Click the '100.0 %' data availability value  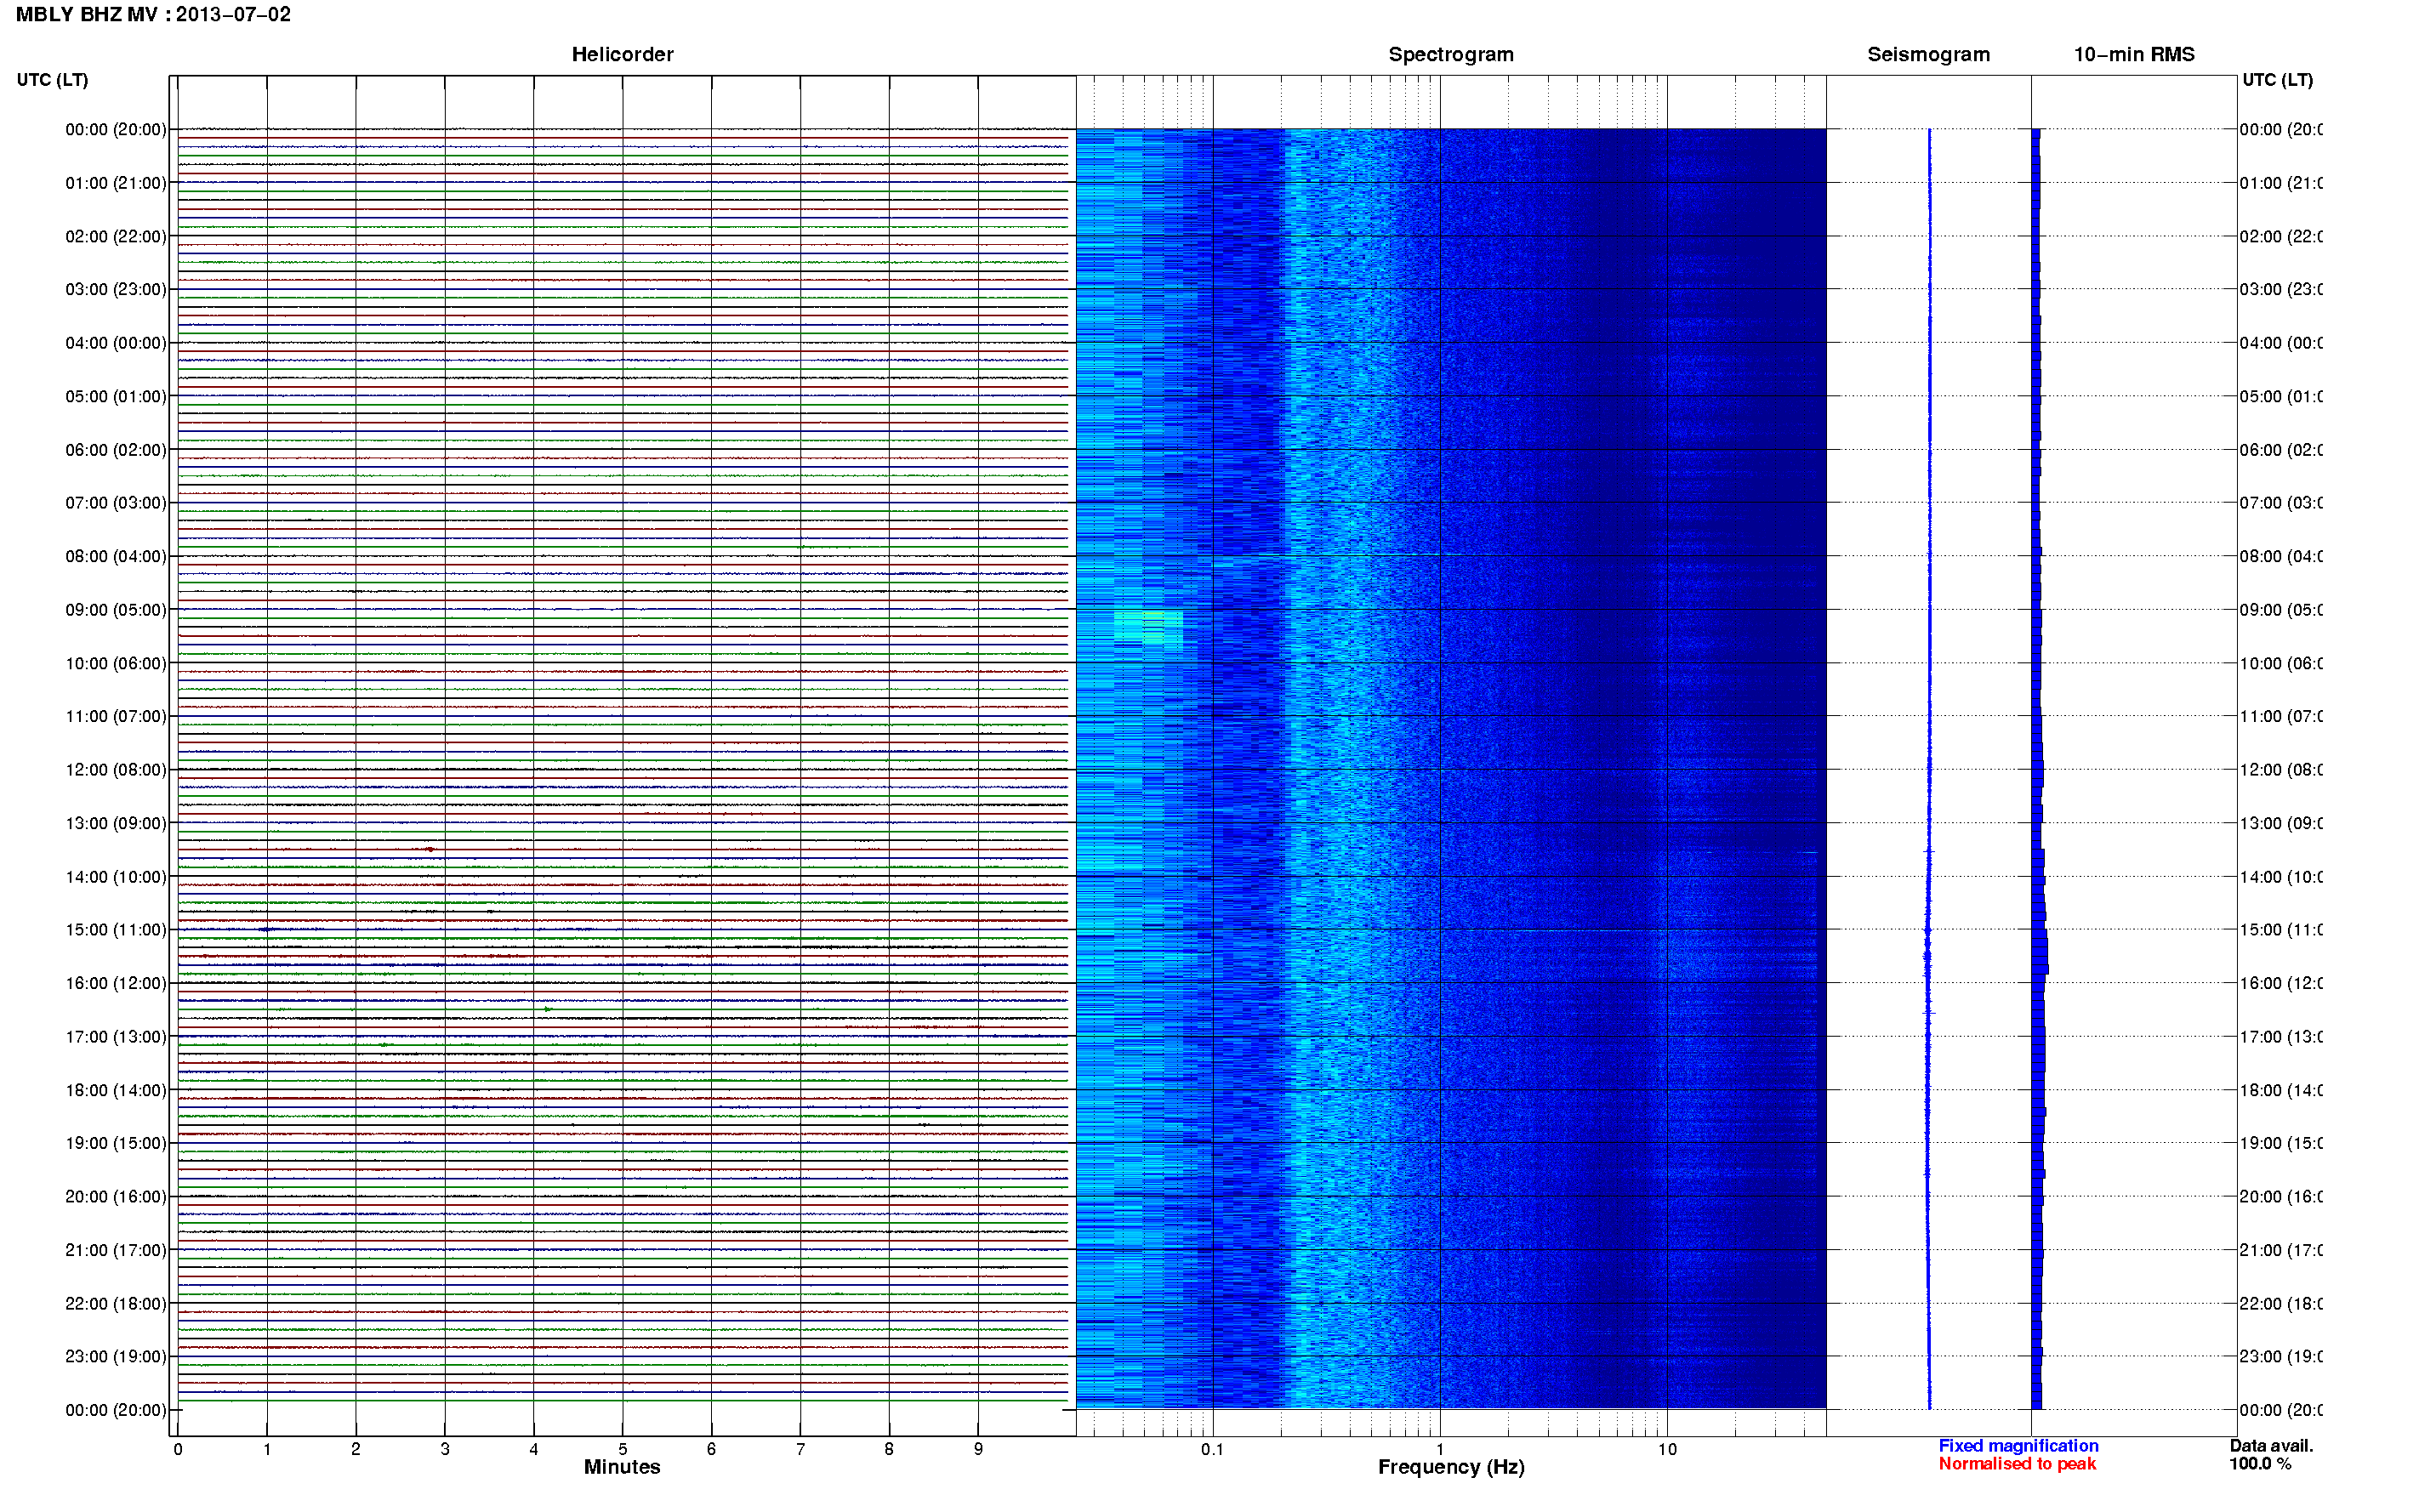coord(2260,1464)
